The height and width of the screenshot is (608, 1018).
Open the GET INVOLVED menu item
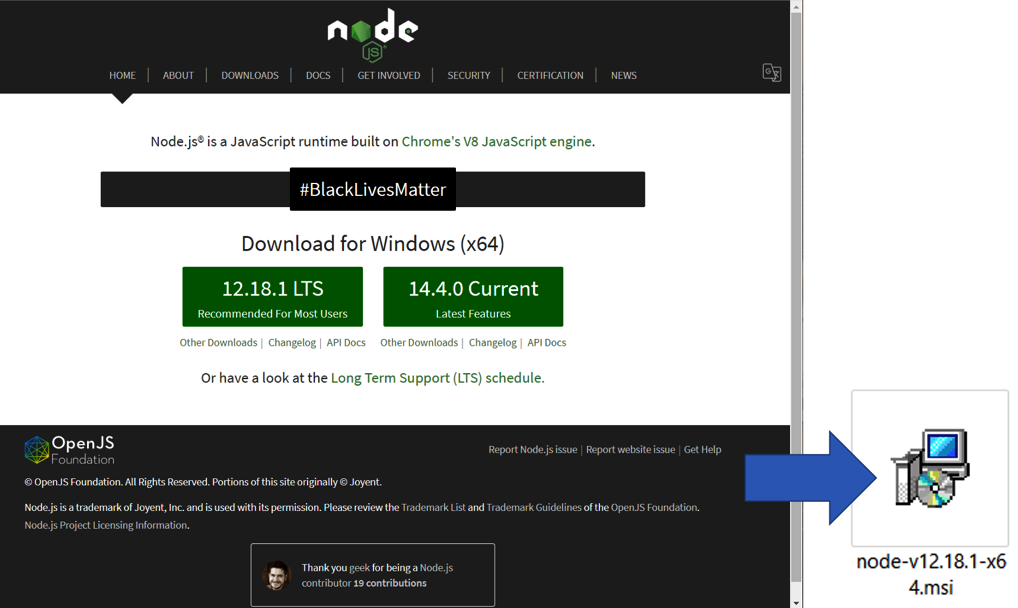click(x=388, y=75)
